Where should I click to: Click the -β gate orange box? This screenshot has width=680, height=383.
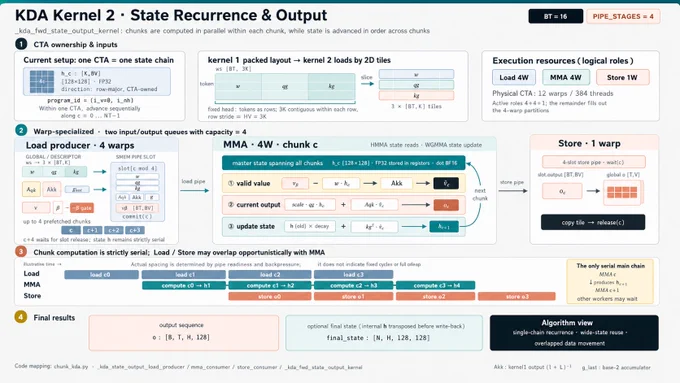coord(82,208)
